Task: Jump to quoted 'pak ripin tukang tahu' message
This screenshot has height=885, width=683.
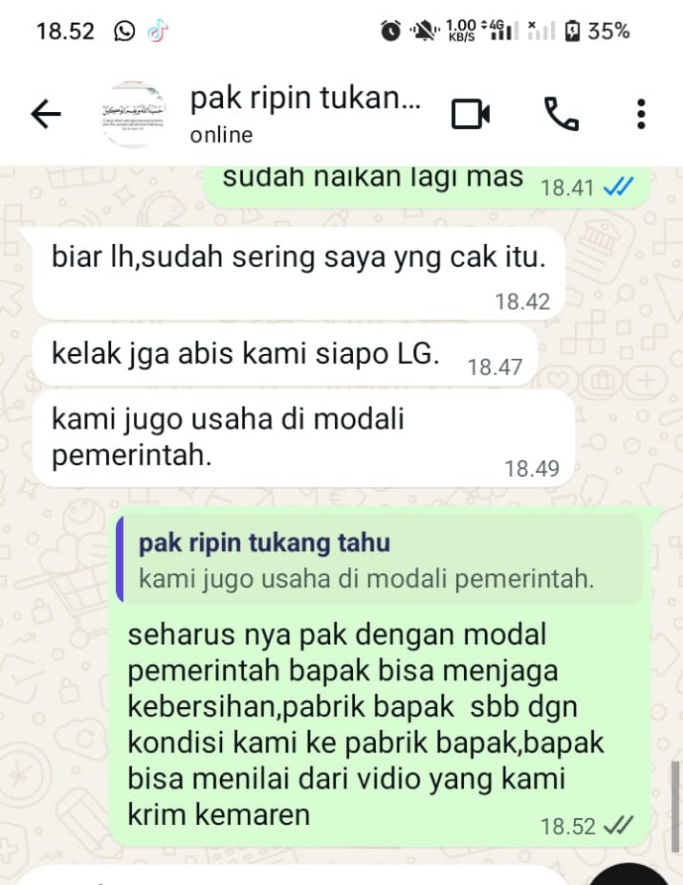Action: pyautogui.click(x=379, y=560)
